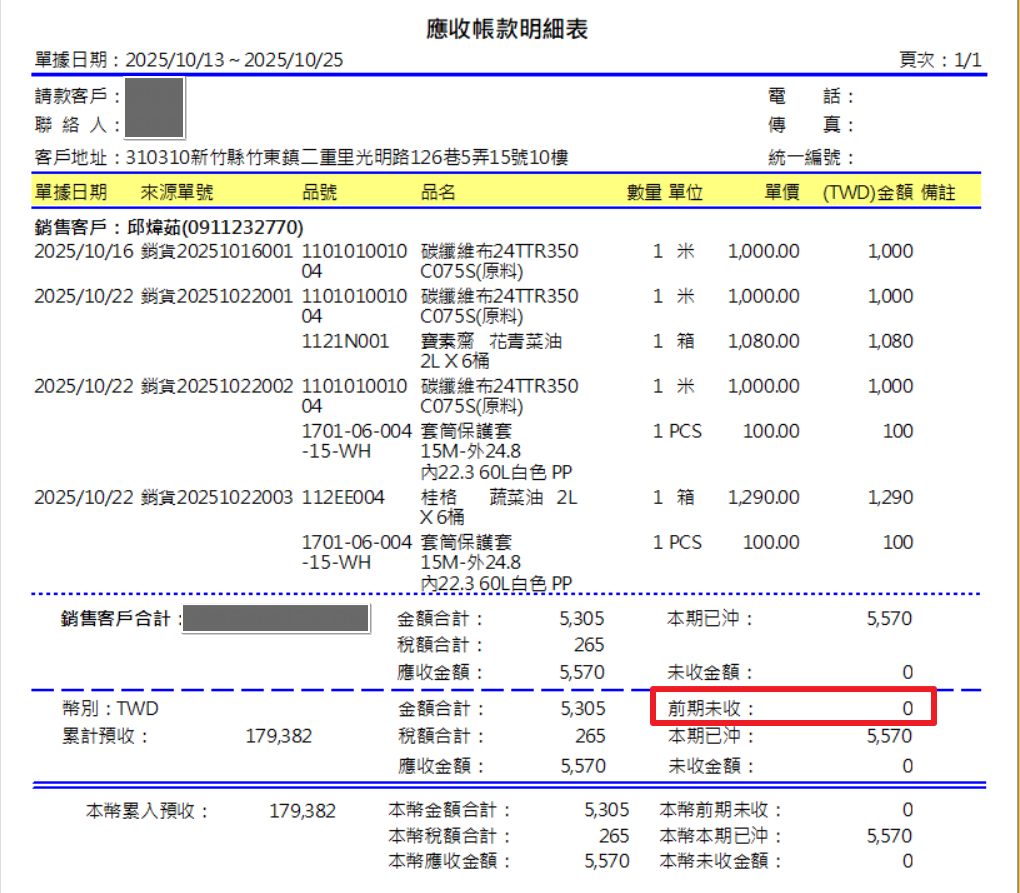Click the 來源單號 column header
This screenshot has width=1020, height=893.
(x=177, y=193)
